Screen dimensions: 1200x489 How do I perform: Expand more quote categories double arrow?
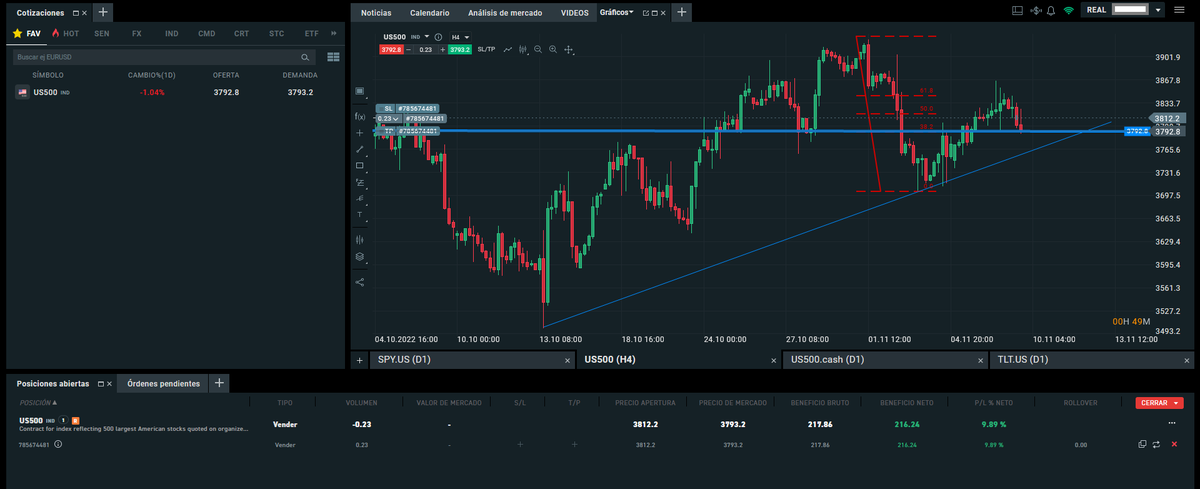[332, 33]
